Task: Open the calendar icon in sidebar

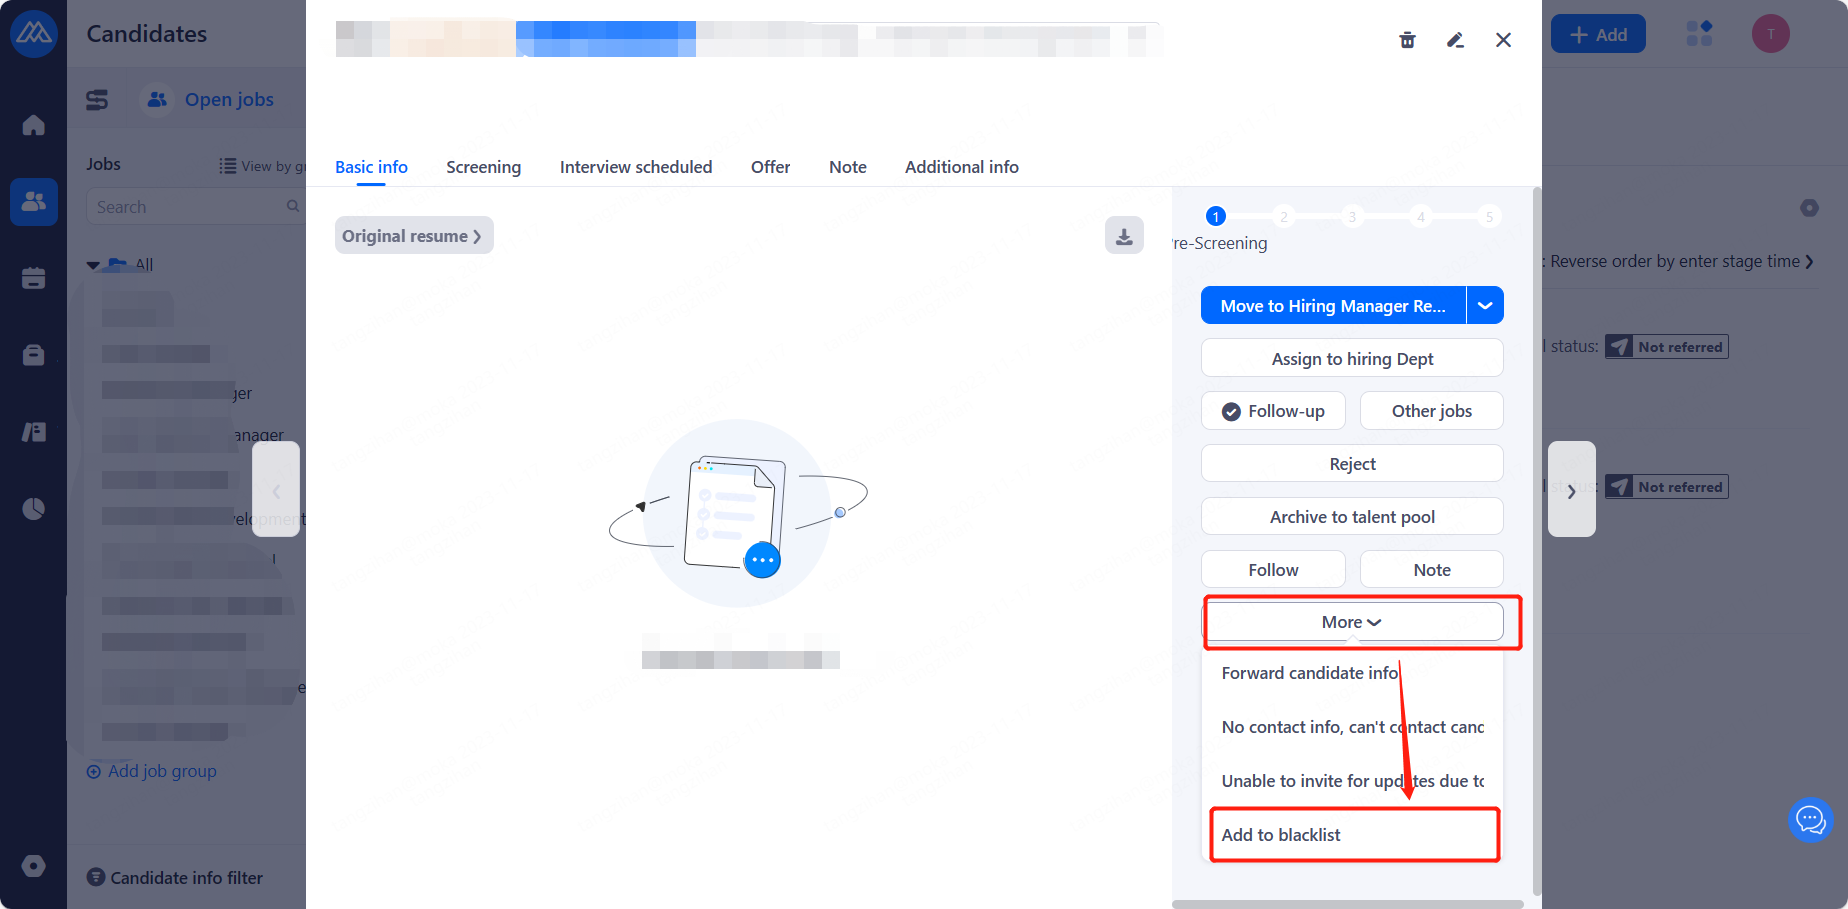Action: [34, 278]
